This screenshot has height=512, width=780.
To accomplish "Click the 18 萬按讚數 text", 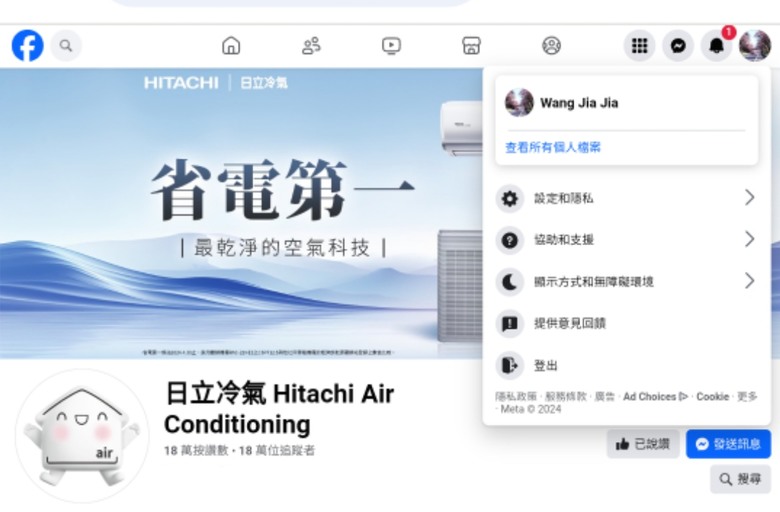I will (196, 450).
